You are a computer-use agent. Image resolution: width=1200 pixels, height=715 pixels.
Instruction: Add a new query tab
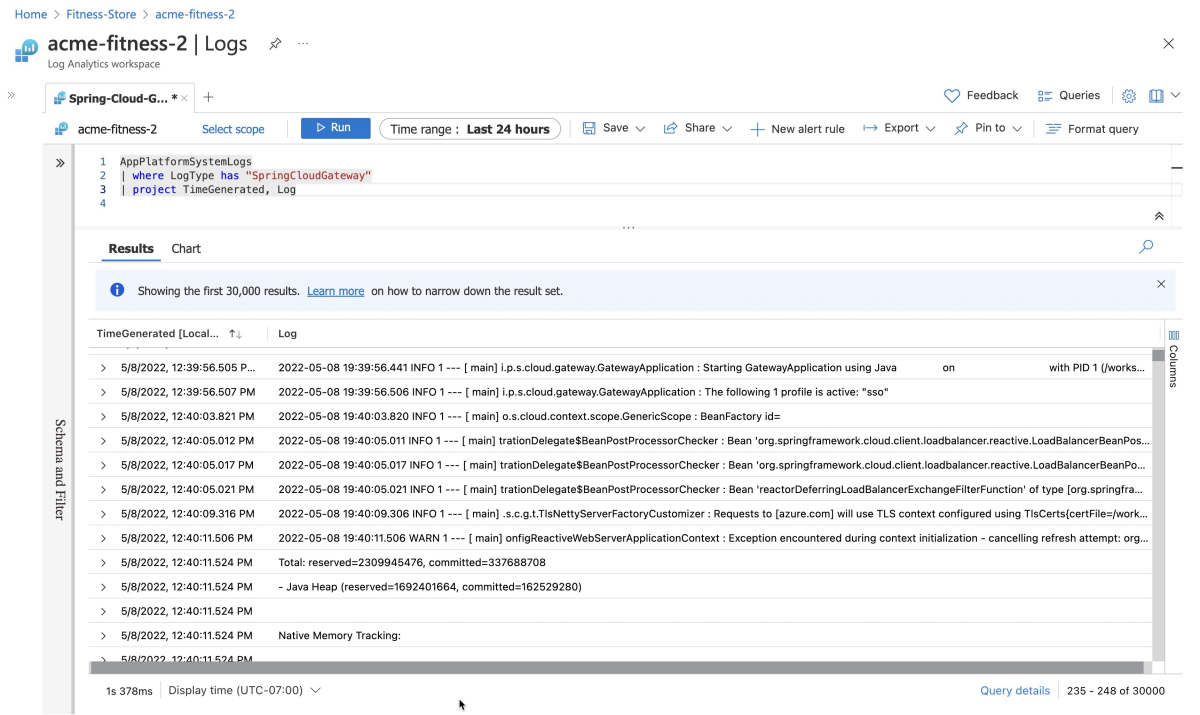coord(208,97)
